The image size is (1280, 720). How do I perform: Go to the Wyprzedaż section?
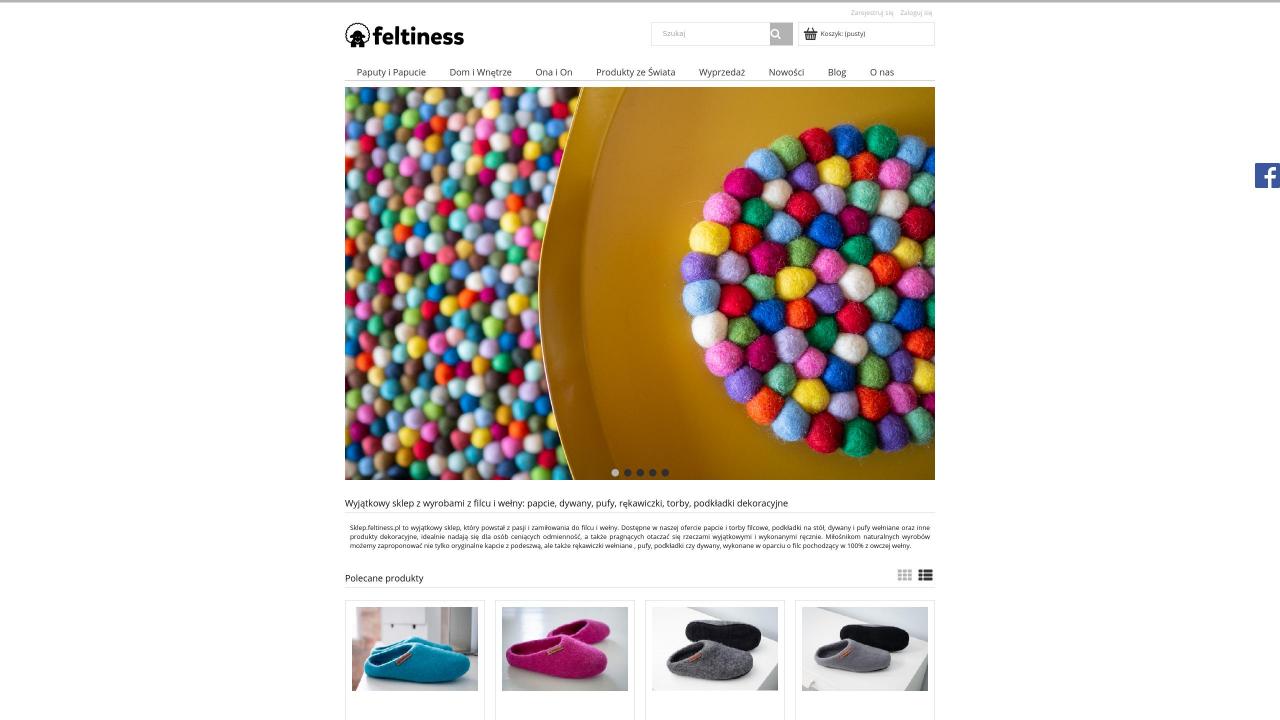(x=722, y=72)
